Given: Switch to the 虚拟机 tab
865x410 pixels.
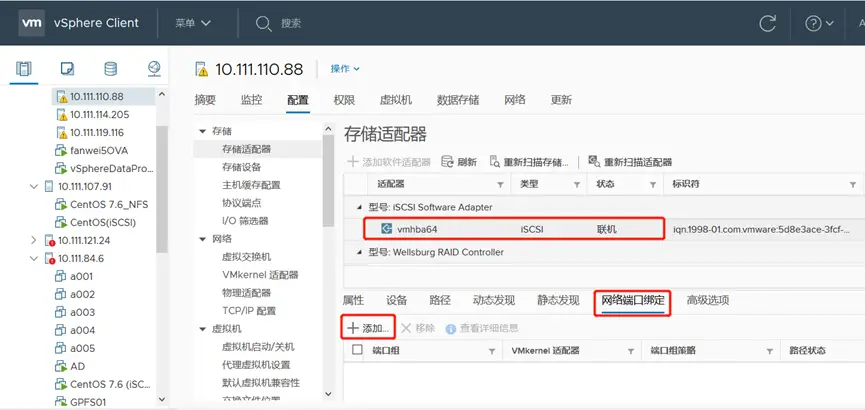Looking at the screenshot, I should (396, 100).
